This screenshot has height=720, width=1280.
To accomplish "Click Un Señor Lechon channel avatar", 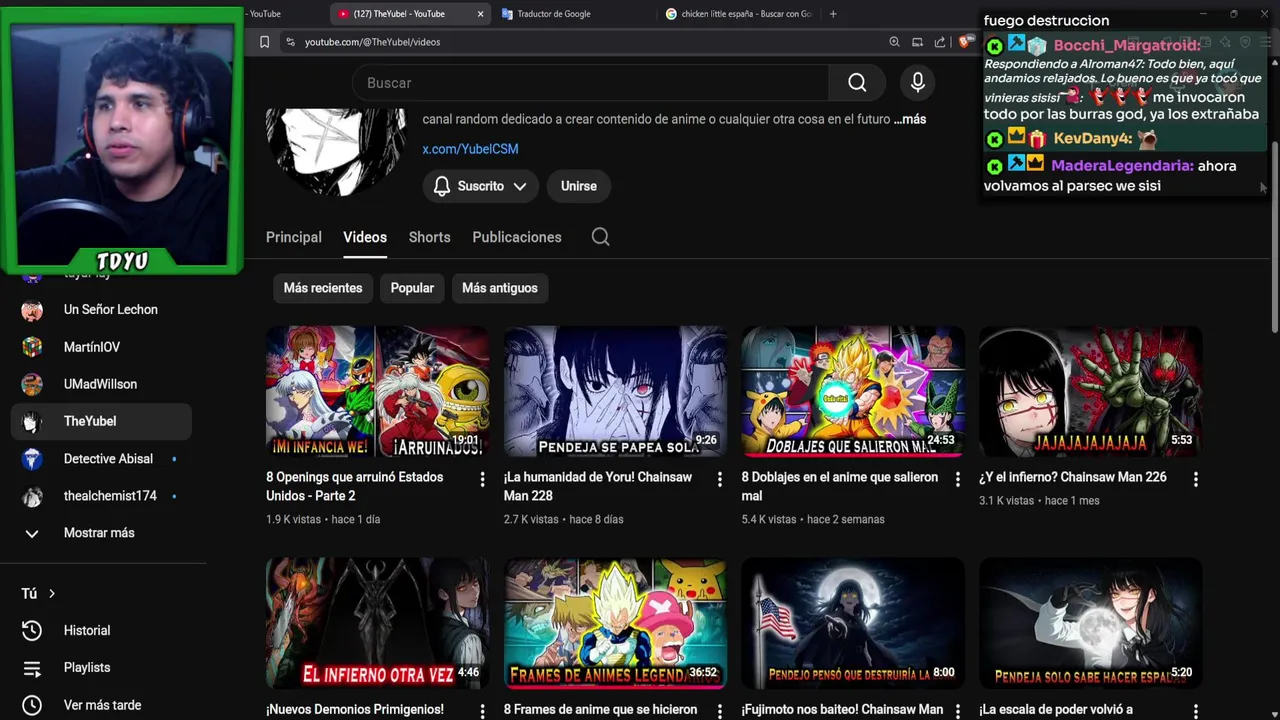I will click(x=32, y=310).
